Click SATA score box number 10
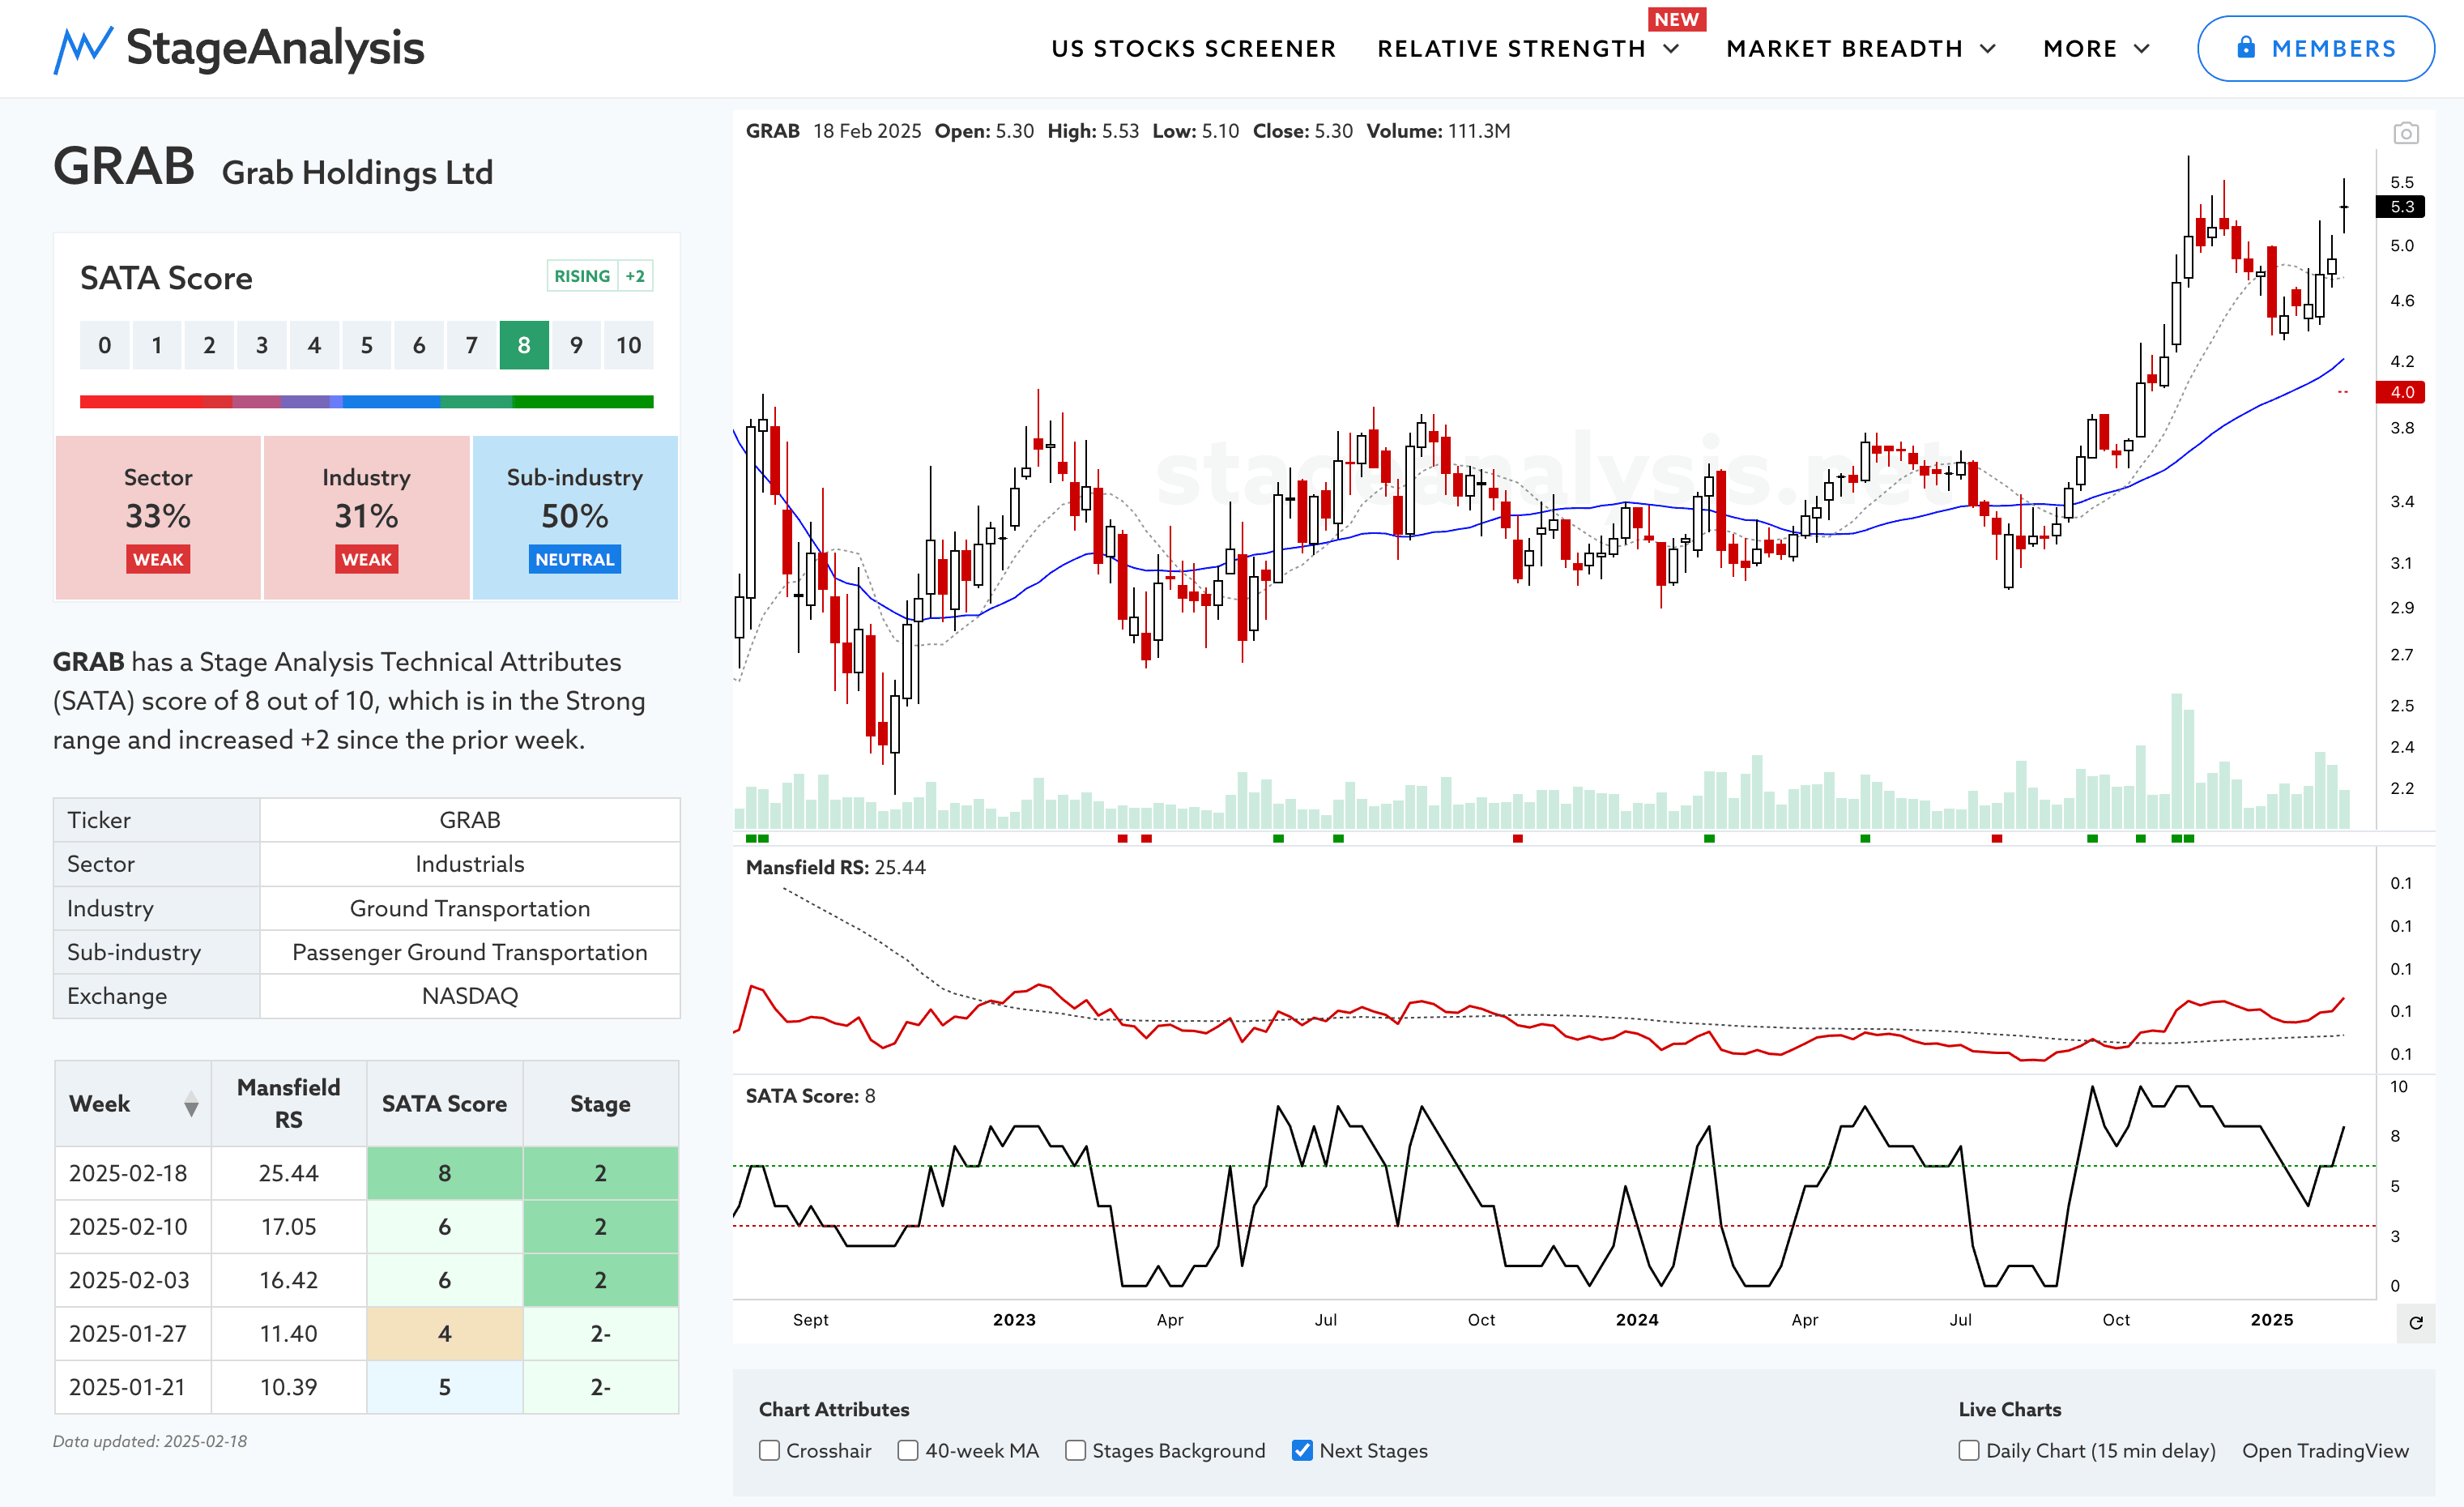Screen dimensions: 2464x1507 pos(629,345)
